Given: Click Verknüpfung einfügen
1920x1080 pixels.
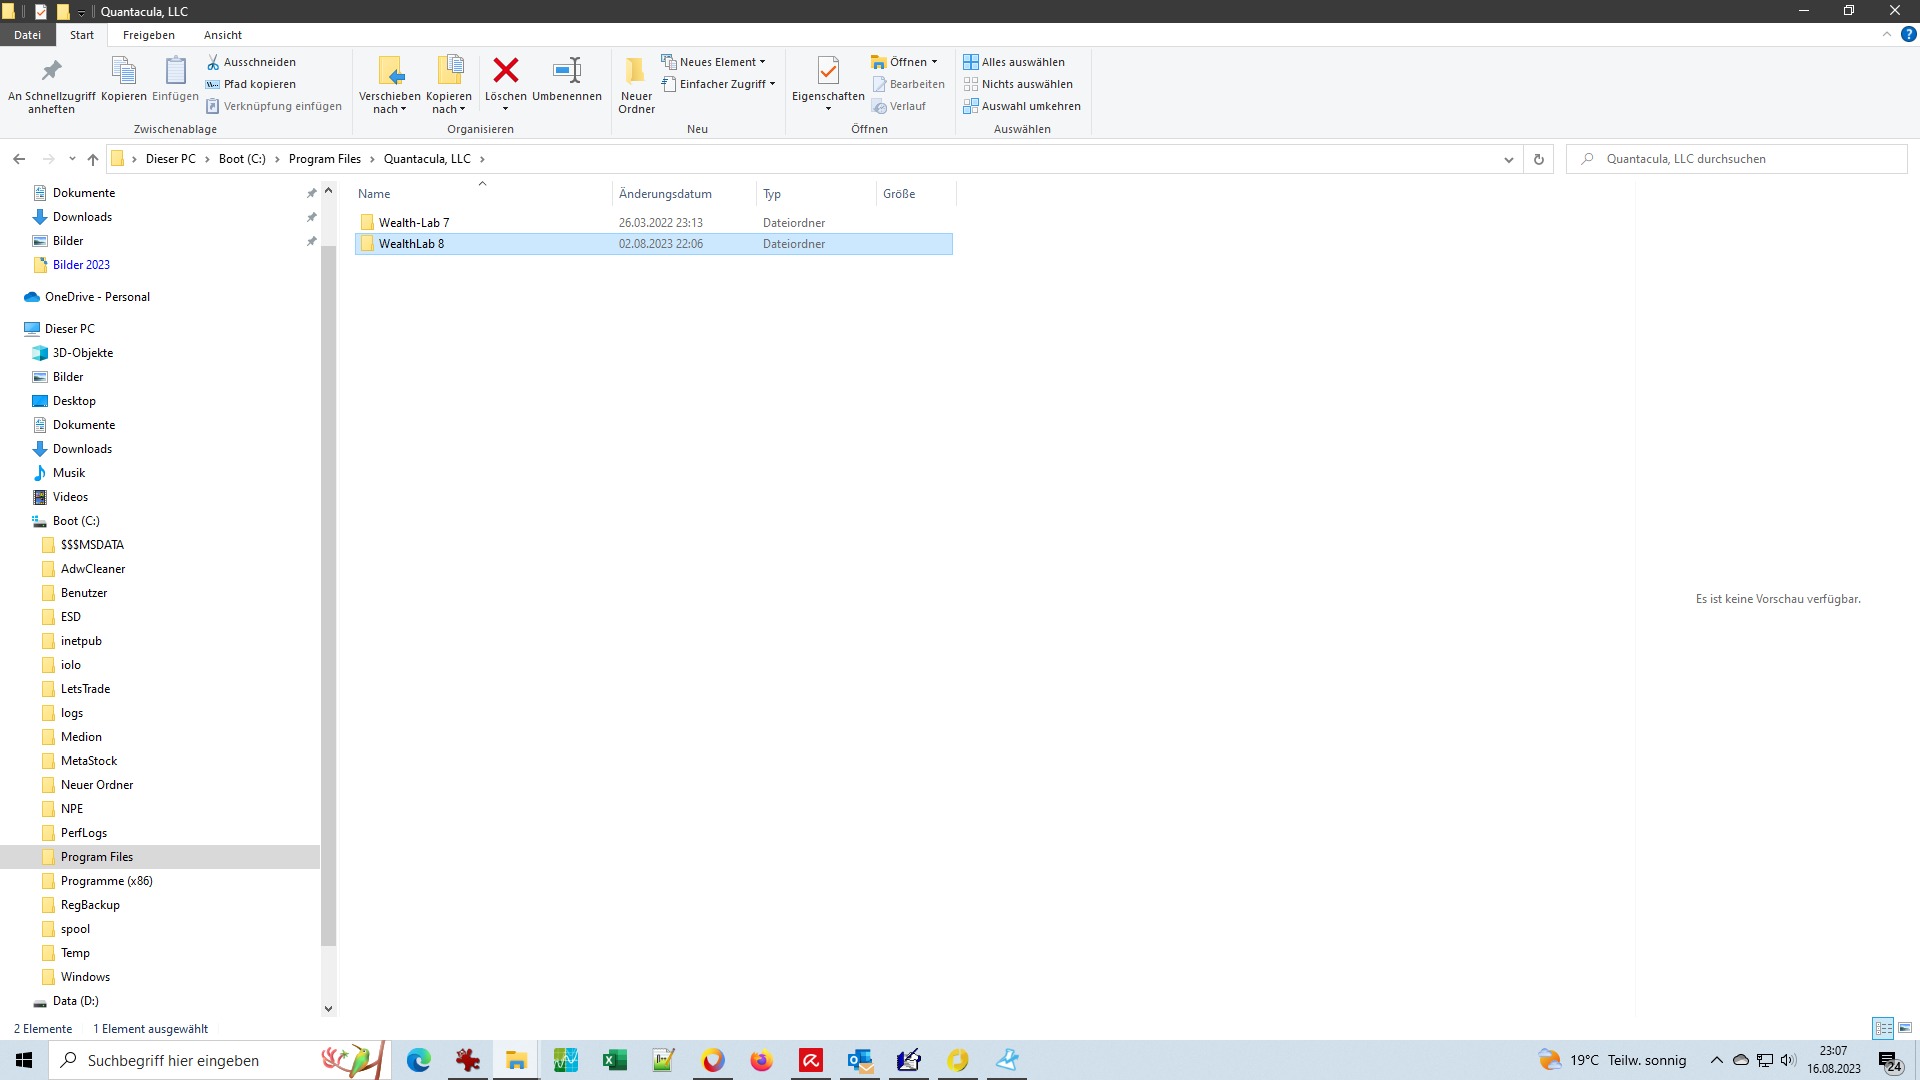Looking at the screenshot, I should point(274,106).
